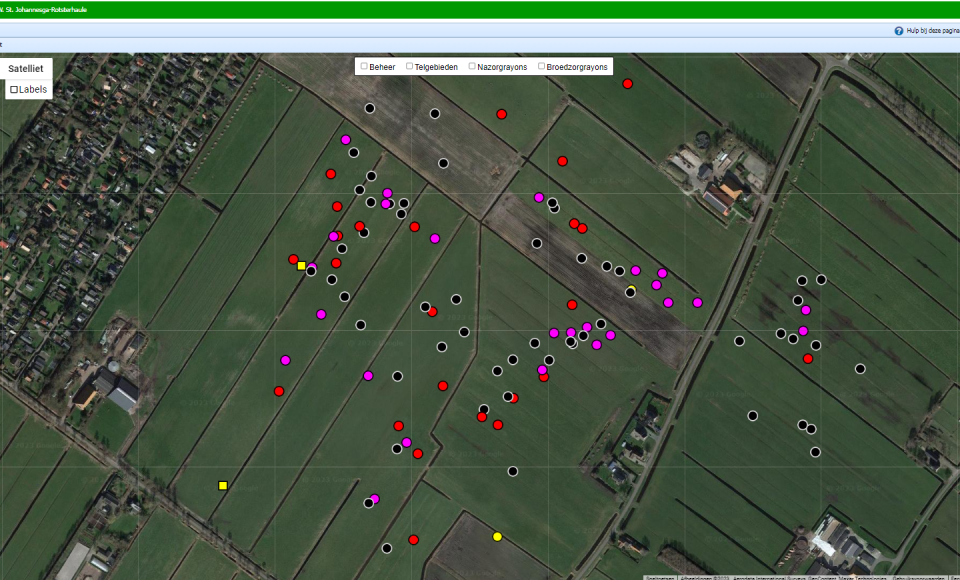This screenshot has height=580, width=960.
Task: Toggle the Telgebieden checkbox
Action: click(x=410, y=66)
